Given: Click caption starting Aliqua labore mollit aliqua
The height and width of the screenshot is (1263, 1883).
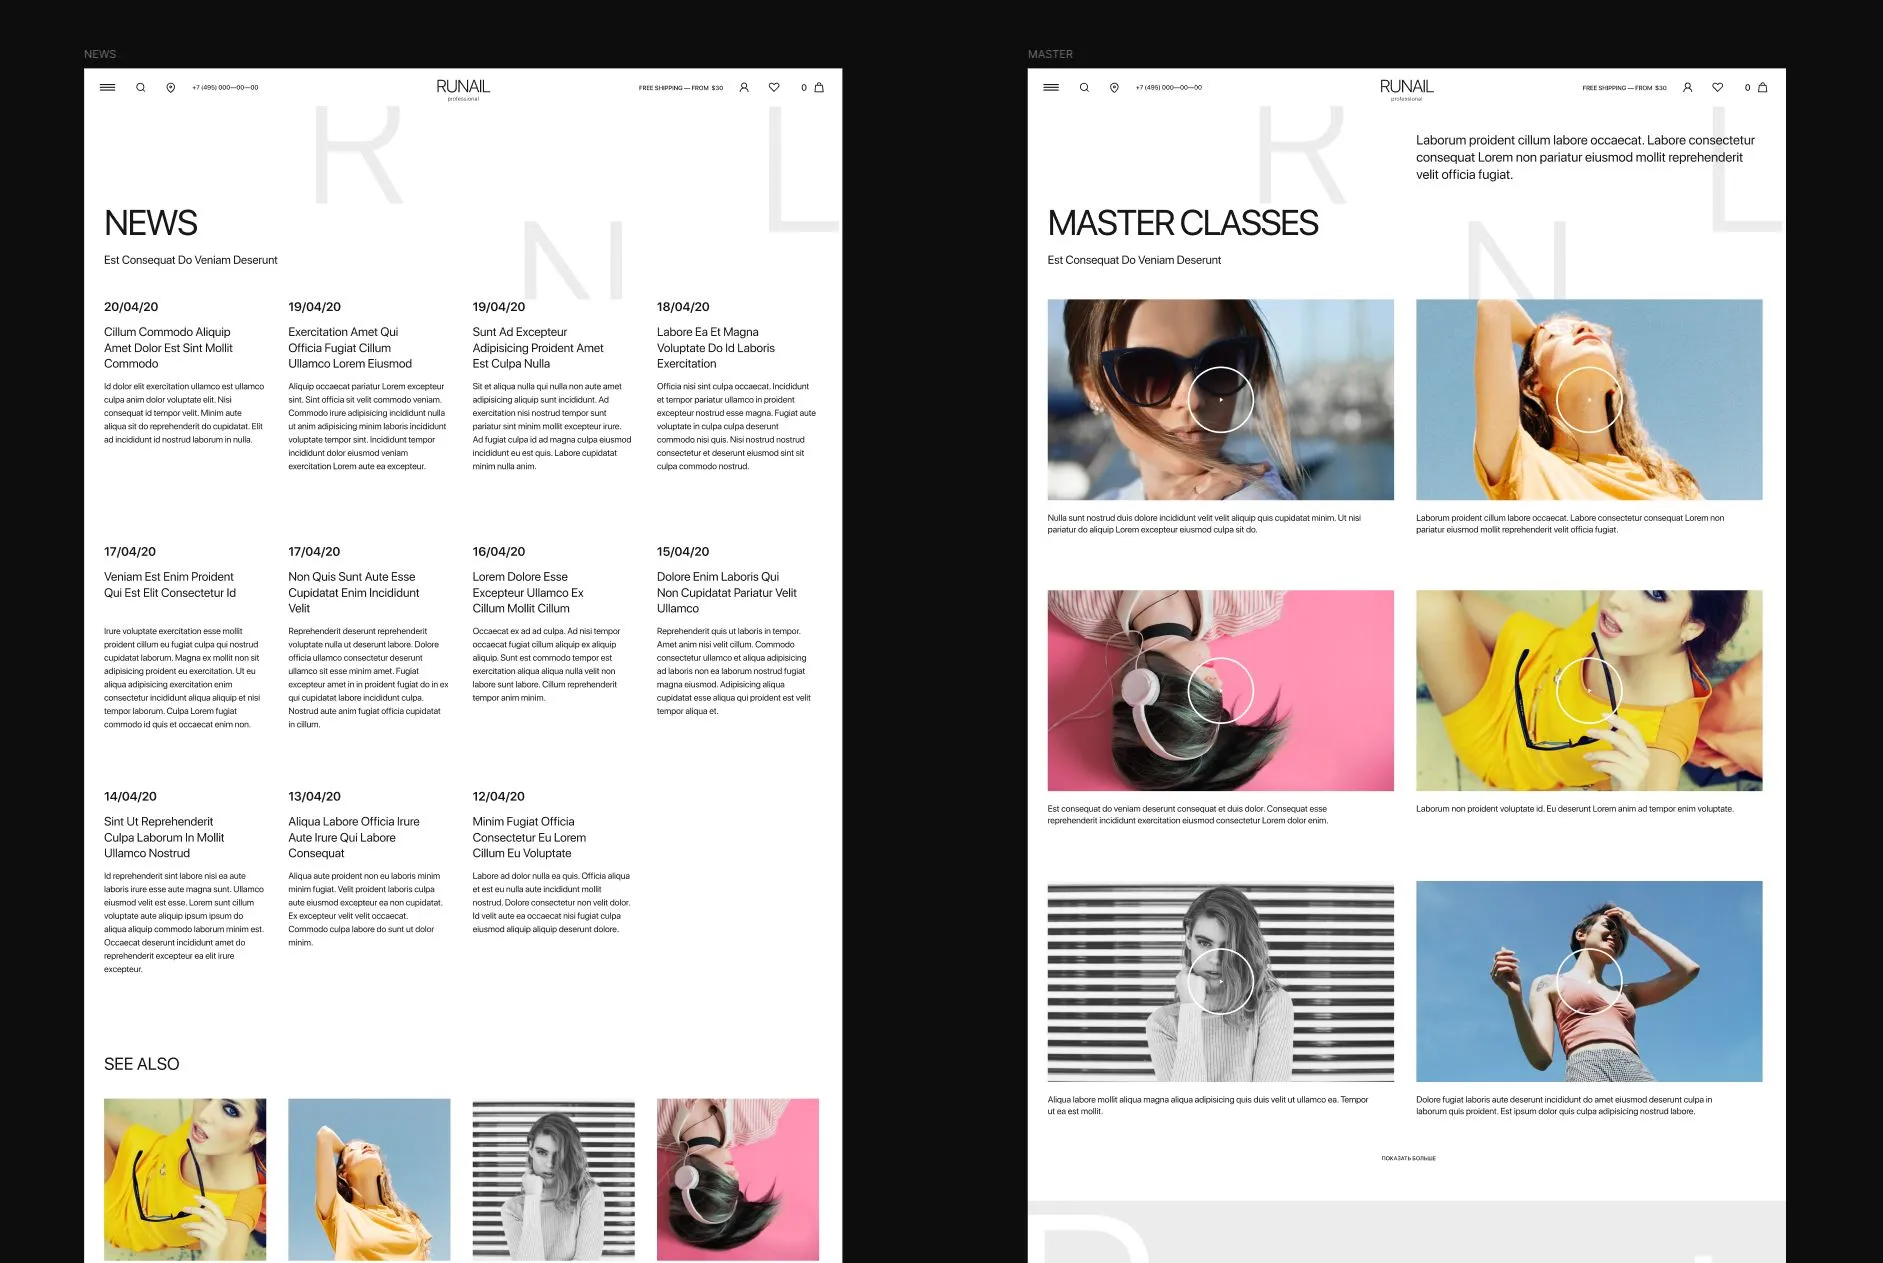Looking at the screenshot, I should [x=1208, y=1105].
